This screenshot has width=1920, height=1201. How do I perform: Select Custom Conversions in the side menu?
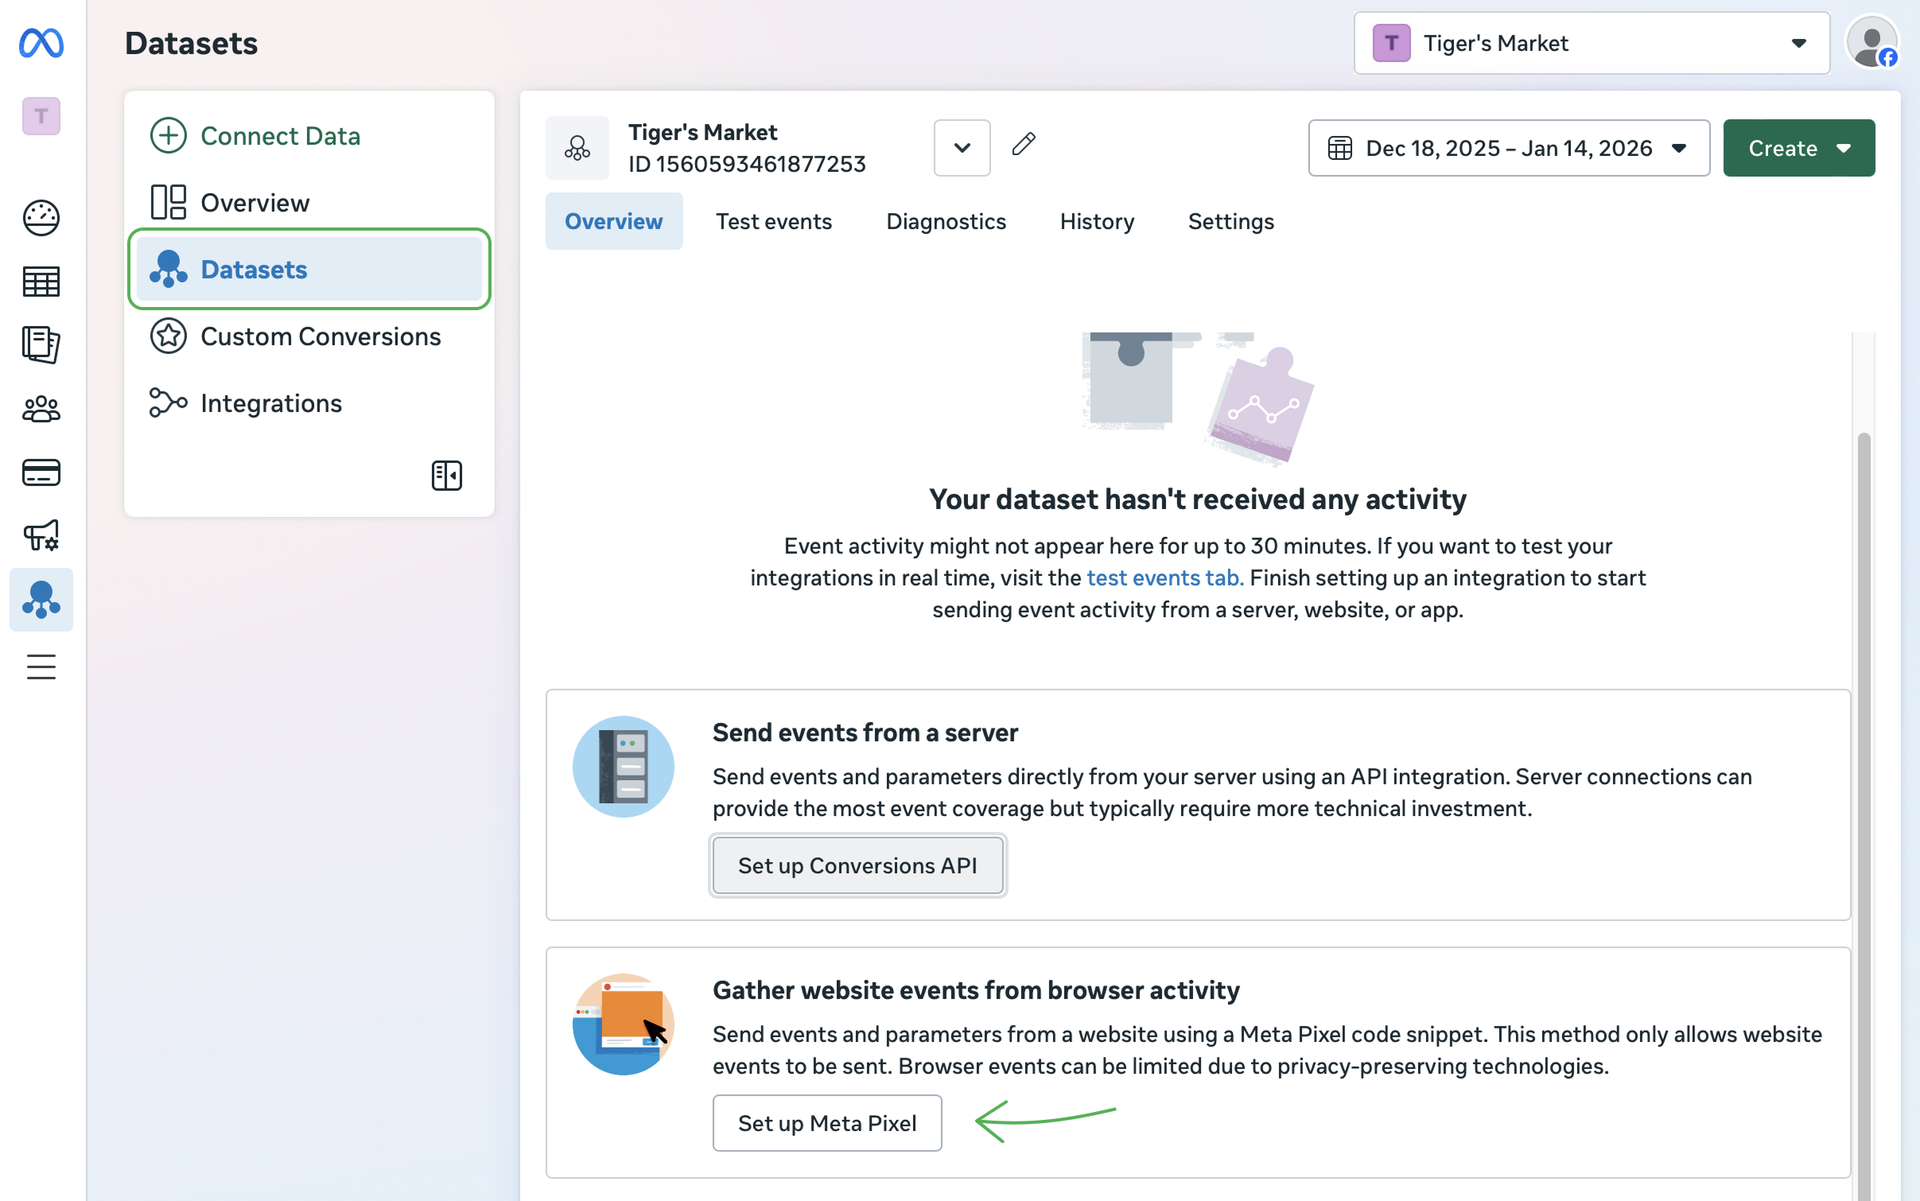pos(320,336)
